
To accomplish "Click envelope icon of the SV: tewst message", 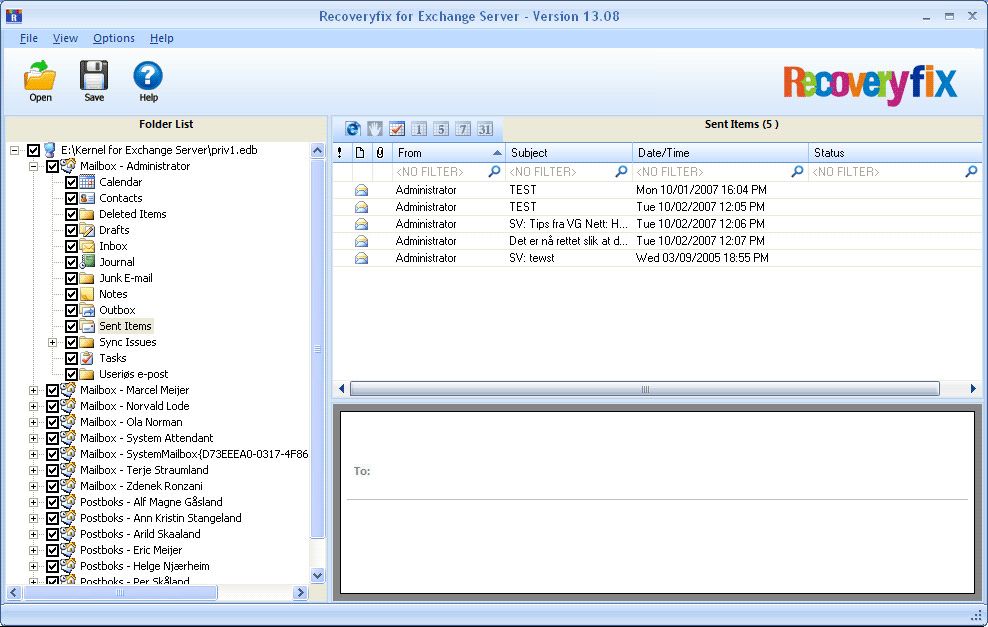I will pos(361,258).
